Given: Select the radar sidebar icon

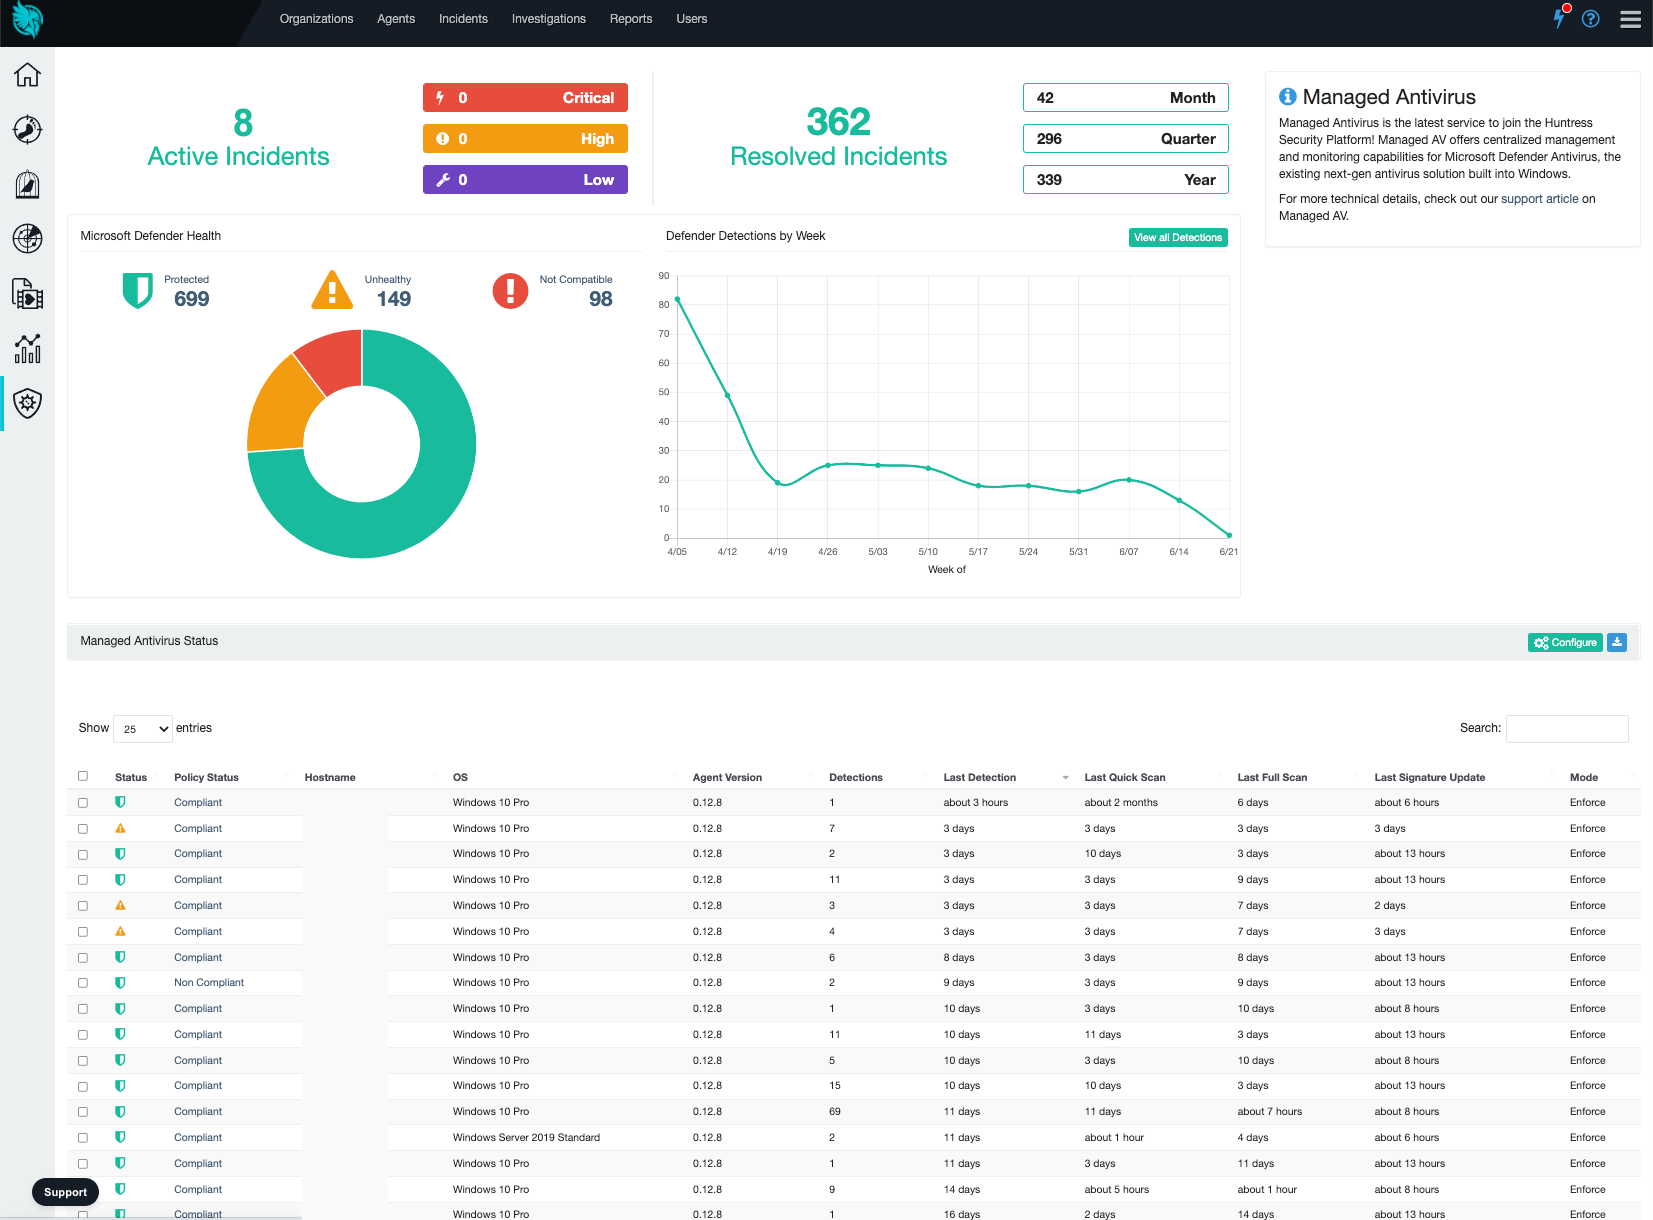Looking at the screenshot, I should (x=27, y=238).
